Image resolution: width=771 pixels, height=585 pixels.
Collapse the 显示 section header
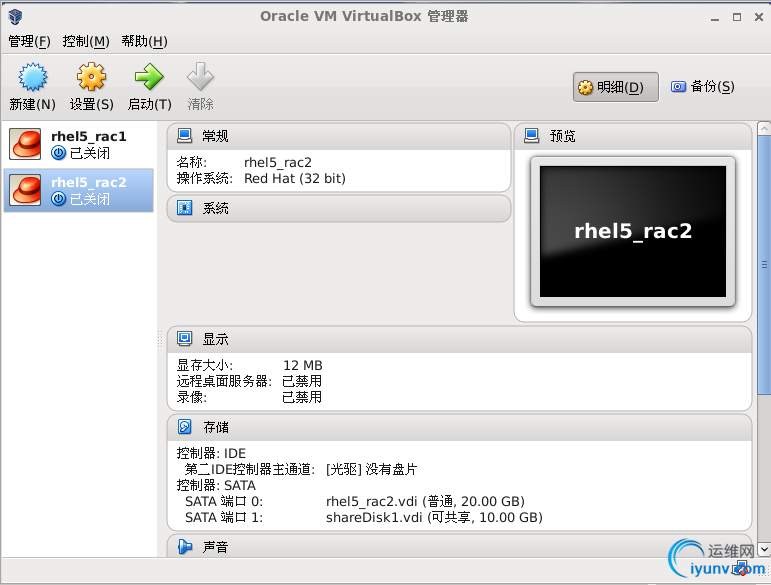[x=459, y=339]
